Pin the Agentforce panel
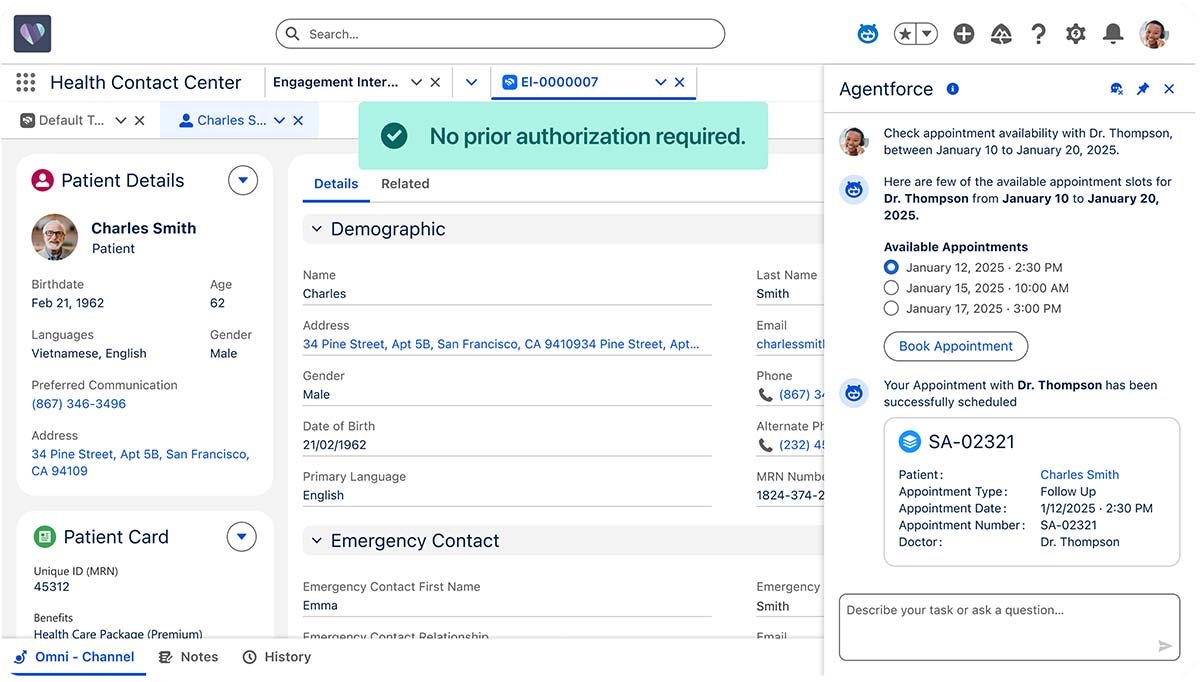1200x682 pixels. [1142, 88]
